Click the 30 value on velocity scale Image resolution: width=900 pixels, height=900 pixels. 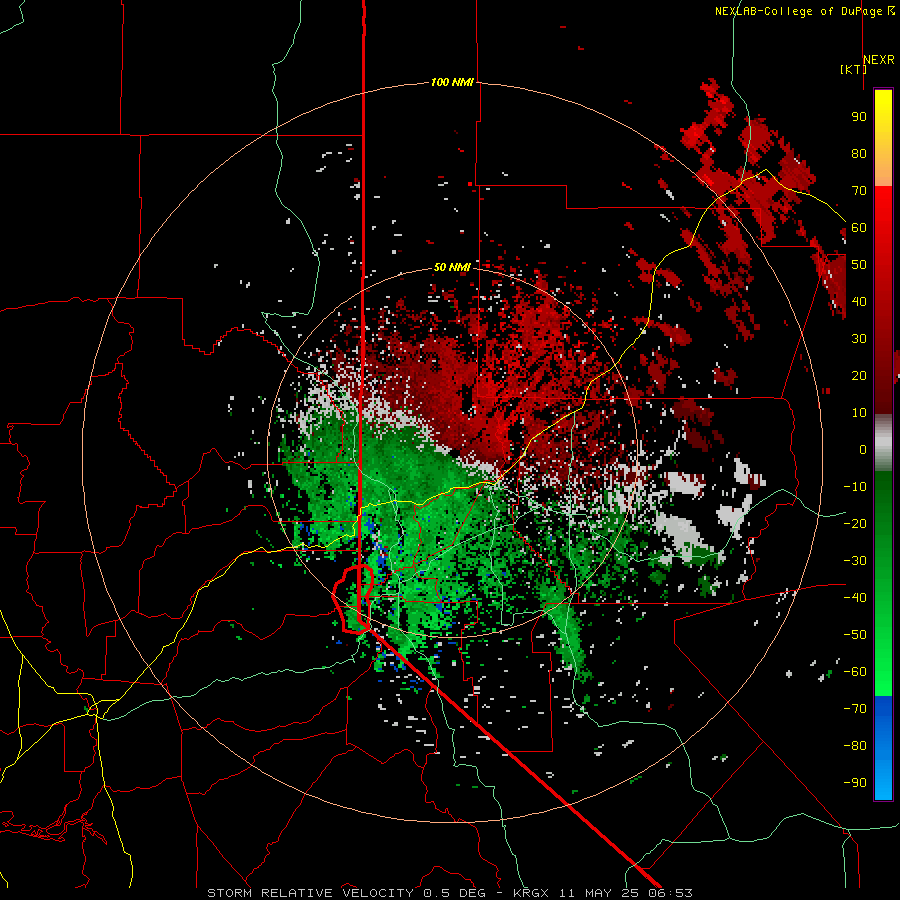(859, 339)
